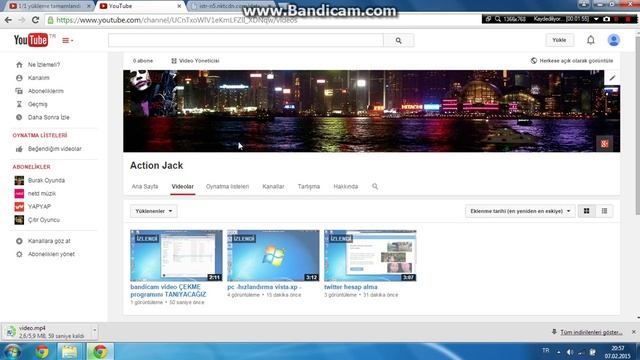Click the channel search magnifier icon
The width and height of the screenshot is (640, 360).
point(375,187)
